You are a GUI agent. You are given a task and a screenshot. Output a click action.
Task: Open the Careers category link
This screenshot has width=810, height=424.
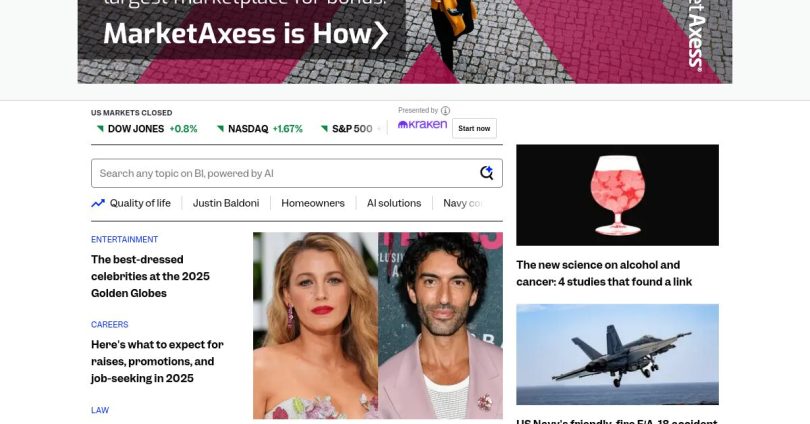pos(110,324)
